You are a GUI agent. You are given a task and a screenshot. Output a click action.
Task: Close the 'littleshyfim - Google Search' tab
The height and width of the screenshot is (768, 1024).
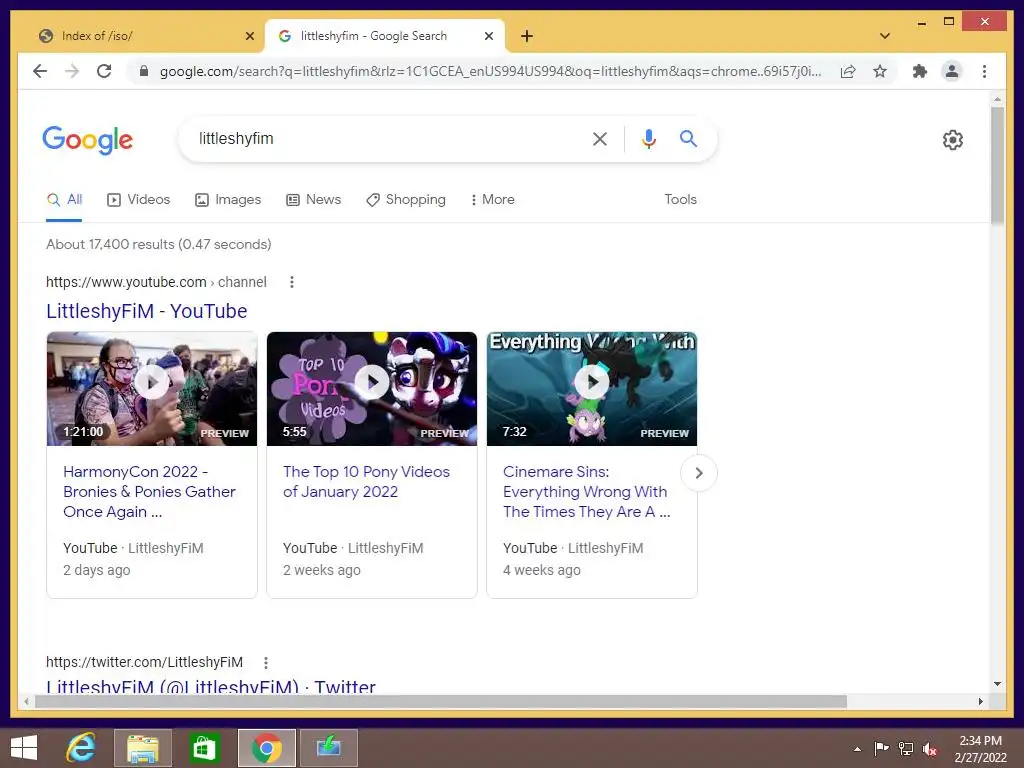[x=488, y=36]
